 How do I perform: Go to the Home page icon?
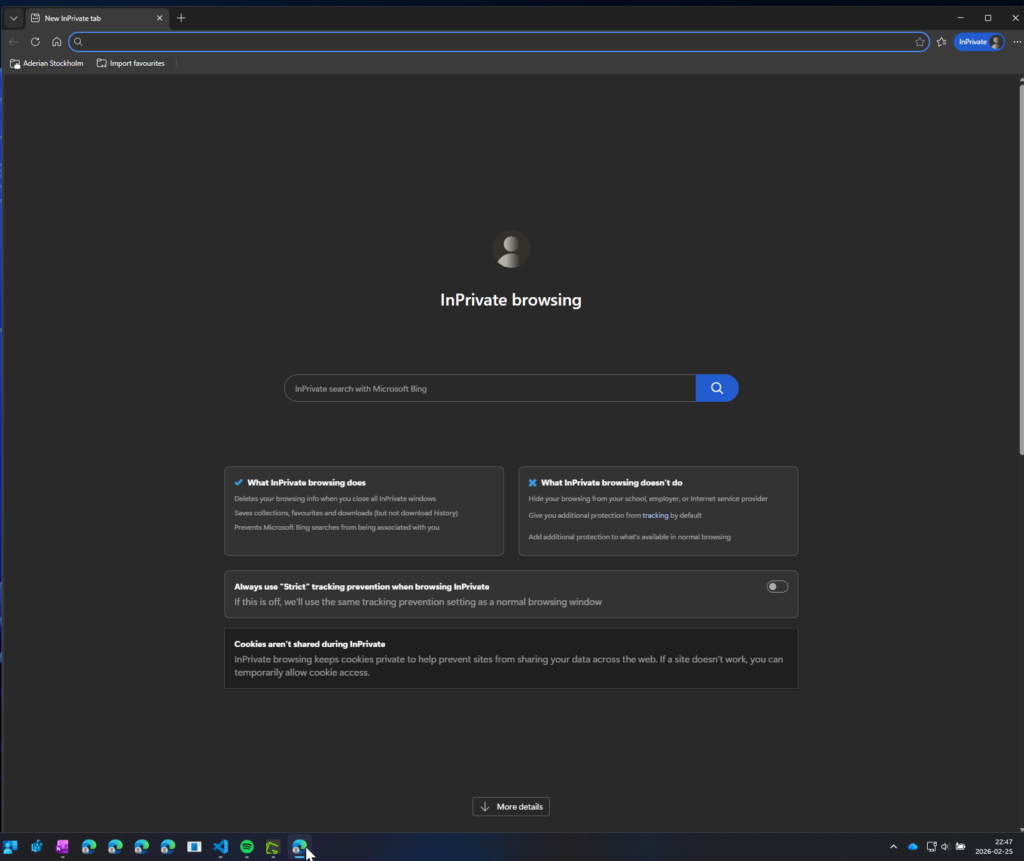point(56,42)
